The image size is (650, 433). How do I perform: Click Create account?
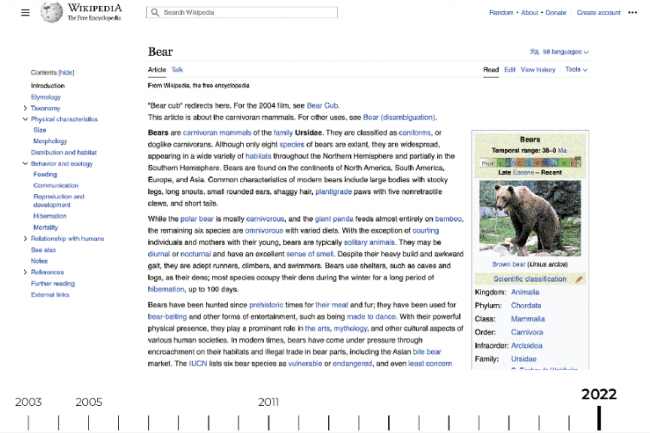pyautogui.click(x=599, y=12)
